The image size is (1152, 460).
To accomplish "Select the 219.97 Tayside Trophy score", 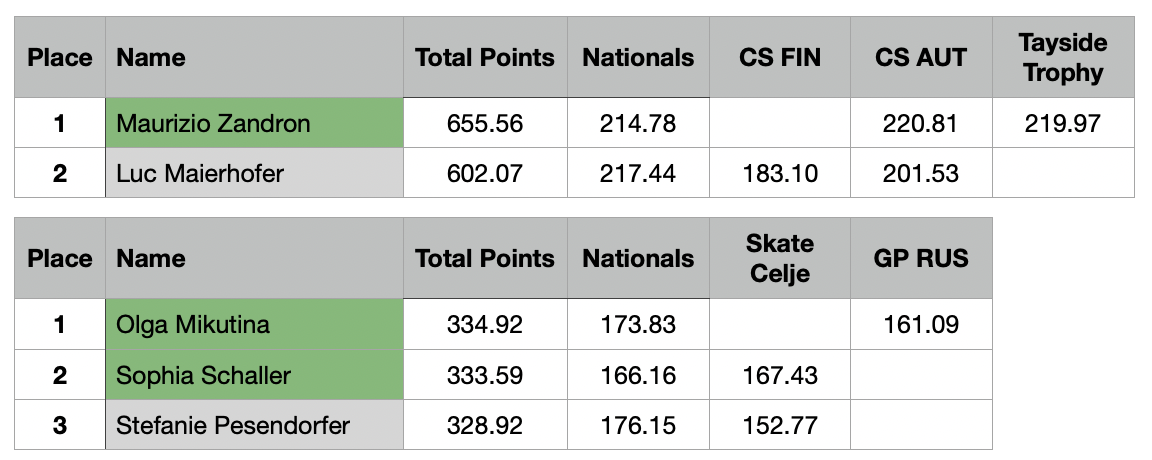I will click(x=1063, y=123).
